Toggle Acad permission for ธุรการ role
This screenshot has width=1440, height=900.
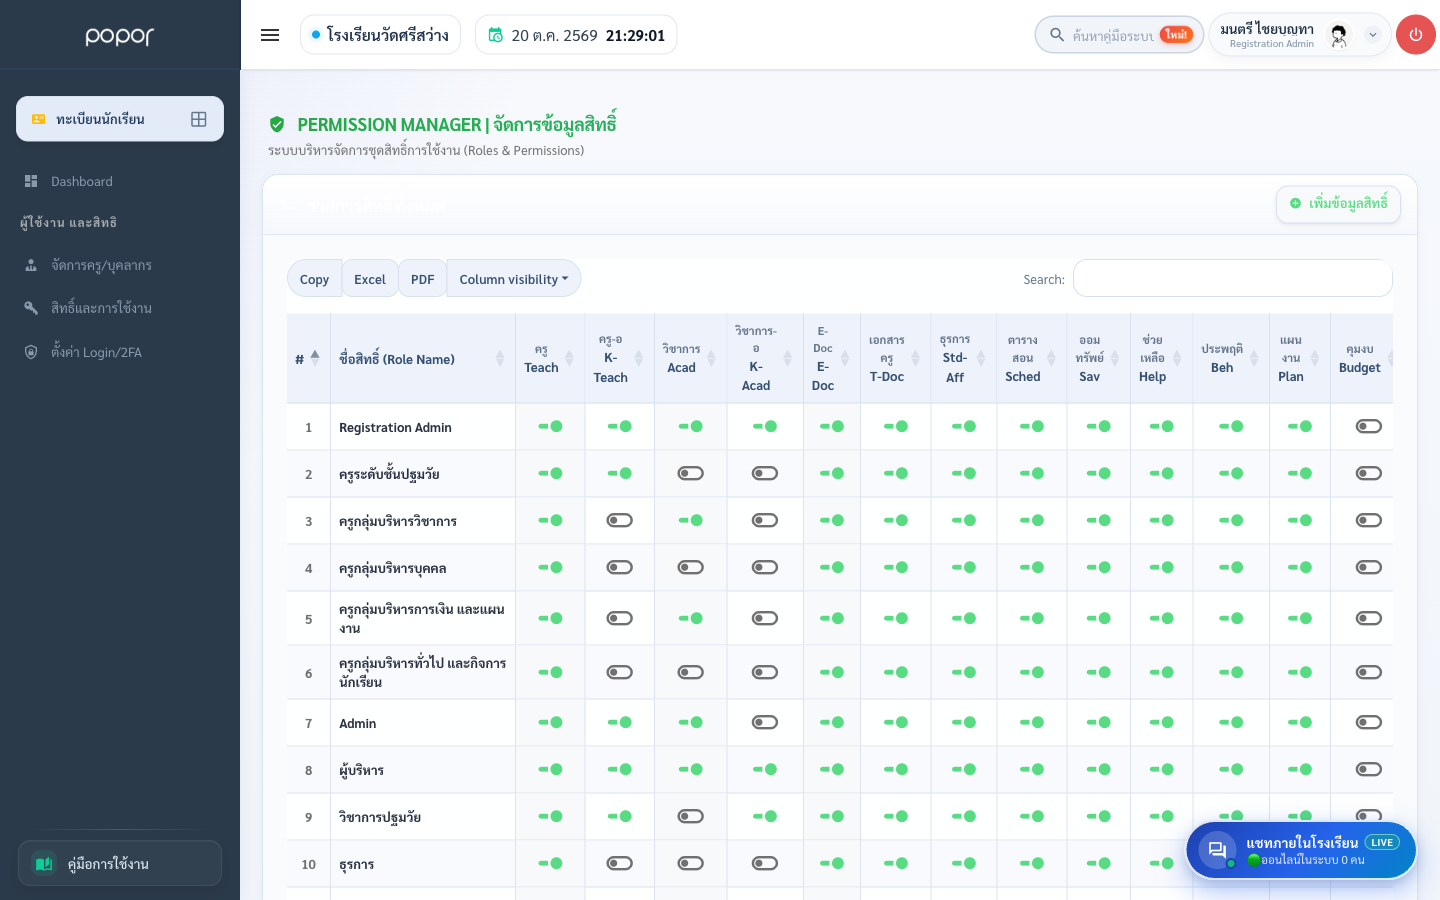[690, 863]
